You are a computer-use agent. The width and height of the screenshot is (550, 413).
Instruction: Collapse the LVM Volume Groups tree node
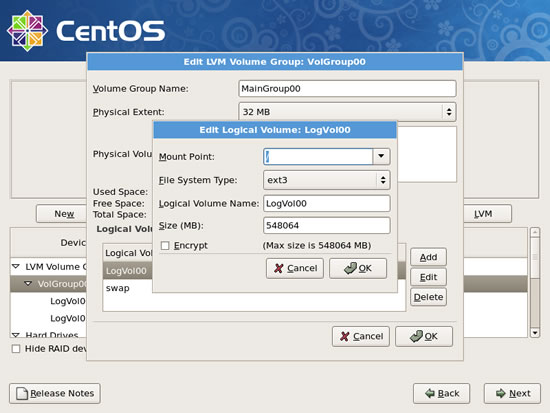(16, 267)
